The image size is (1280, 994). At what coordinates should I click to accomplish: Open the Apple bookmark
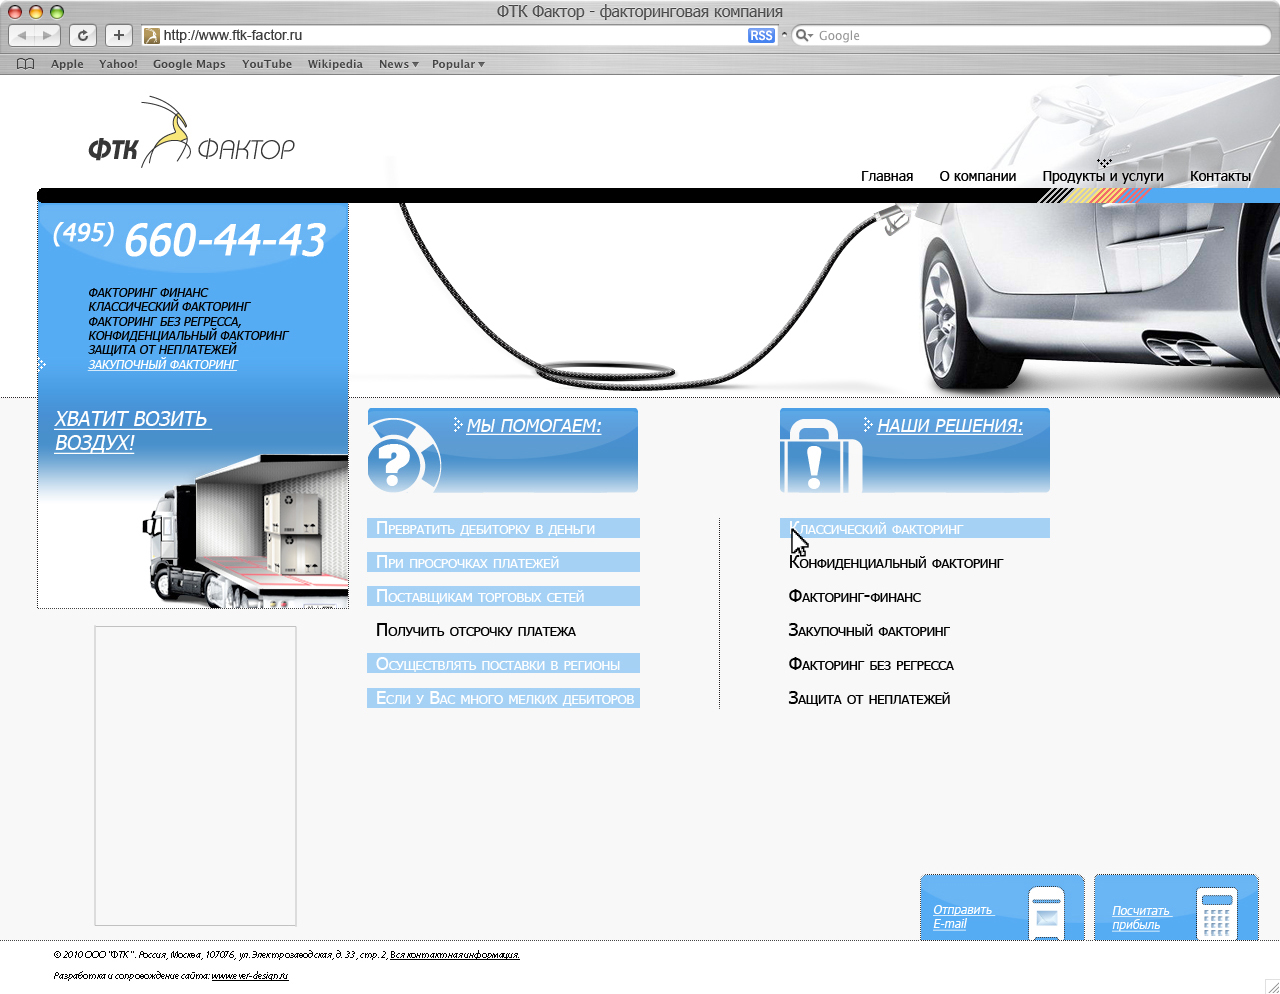tap(67, 64)
